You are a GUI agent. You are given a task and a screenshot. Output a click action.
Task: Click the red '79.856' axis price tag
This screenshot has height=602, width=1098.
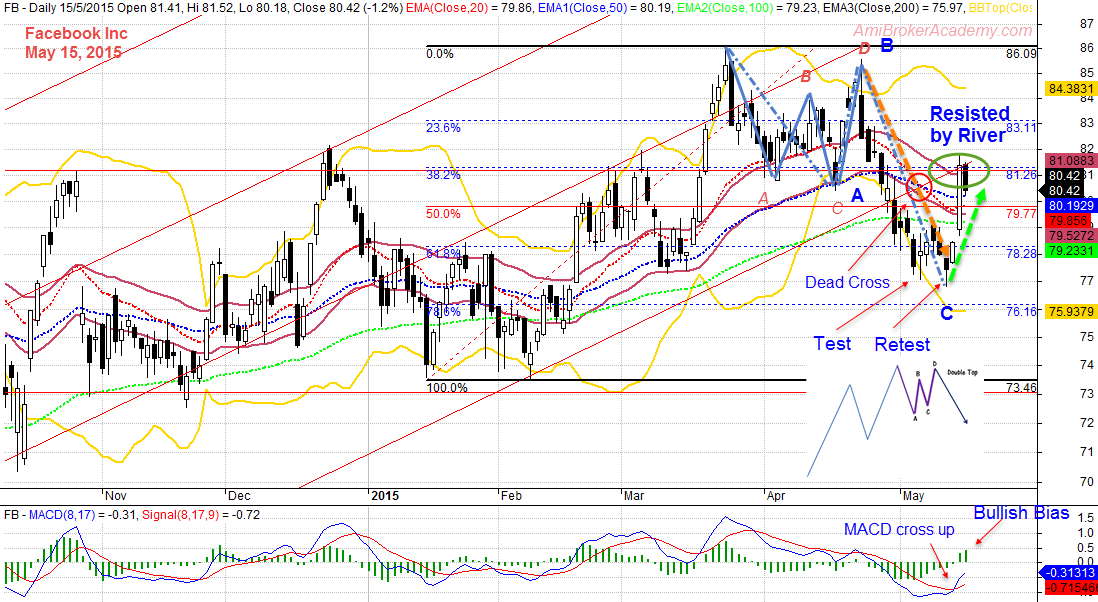1069,220
